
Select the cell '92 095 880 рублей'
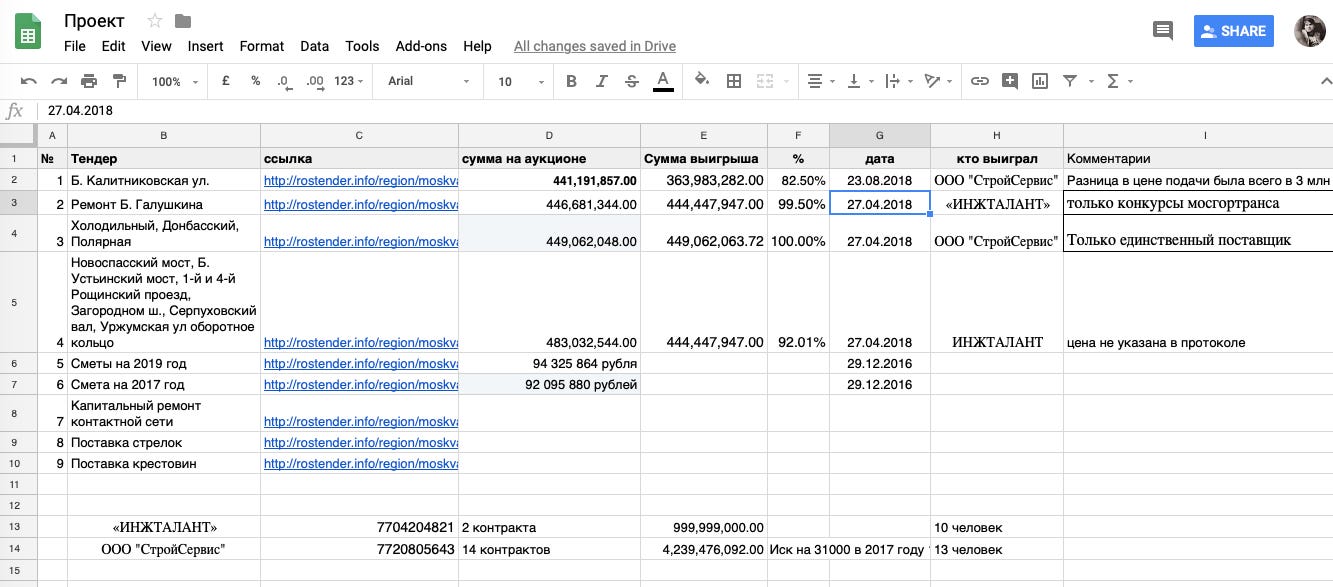tap(549, 384)
